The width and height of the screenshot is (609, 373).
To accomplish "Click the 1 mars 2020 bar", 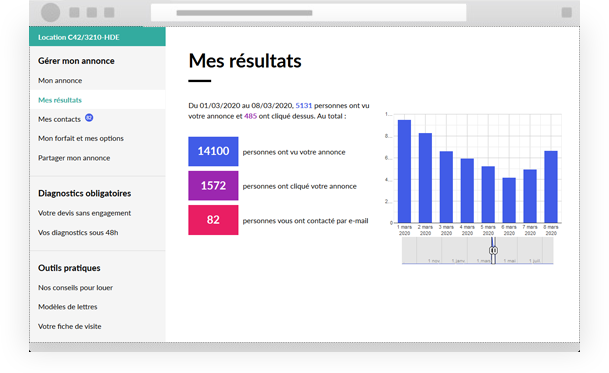I will pyautogui.click(x=404, y=171).
